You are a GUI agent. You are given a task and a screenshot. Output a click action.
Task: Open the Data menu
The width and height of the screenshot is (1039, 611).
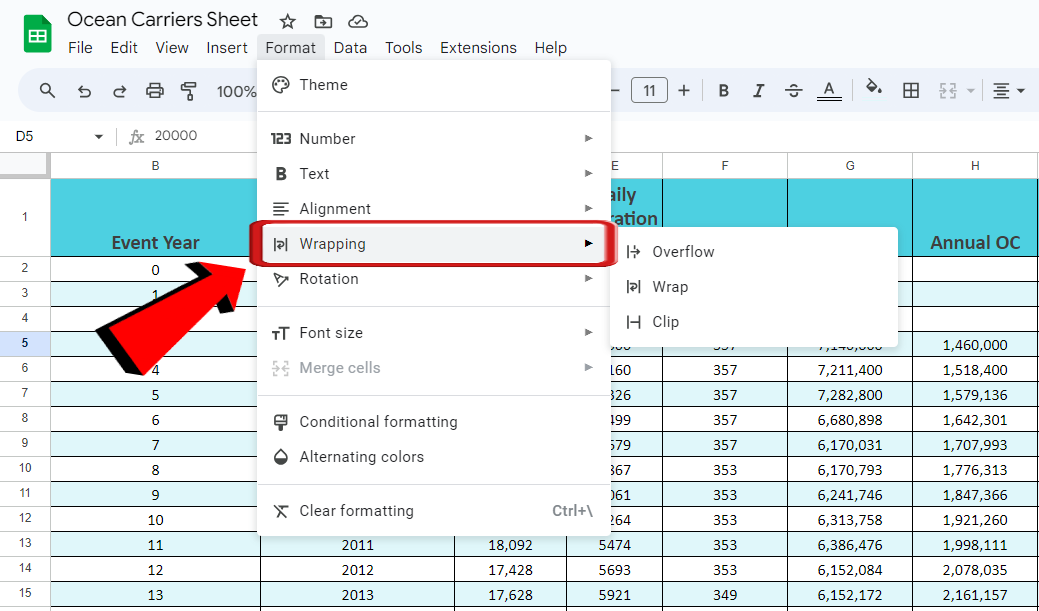350,47
